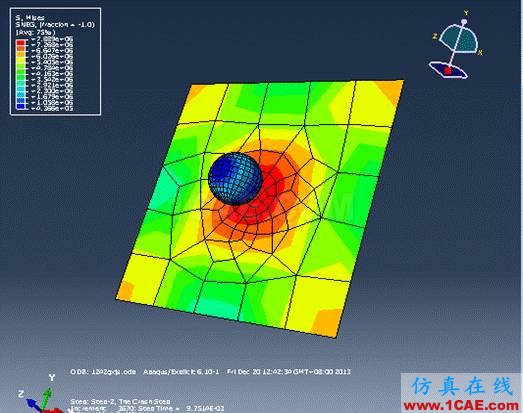The image size is (523, 413).
Task: Click the blue Z axis of the triad
Action: pyautogui.click(x=33, y=404)
